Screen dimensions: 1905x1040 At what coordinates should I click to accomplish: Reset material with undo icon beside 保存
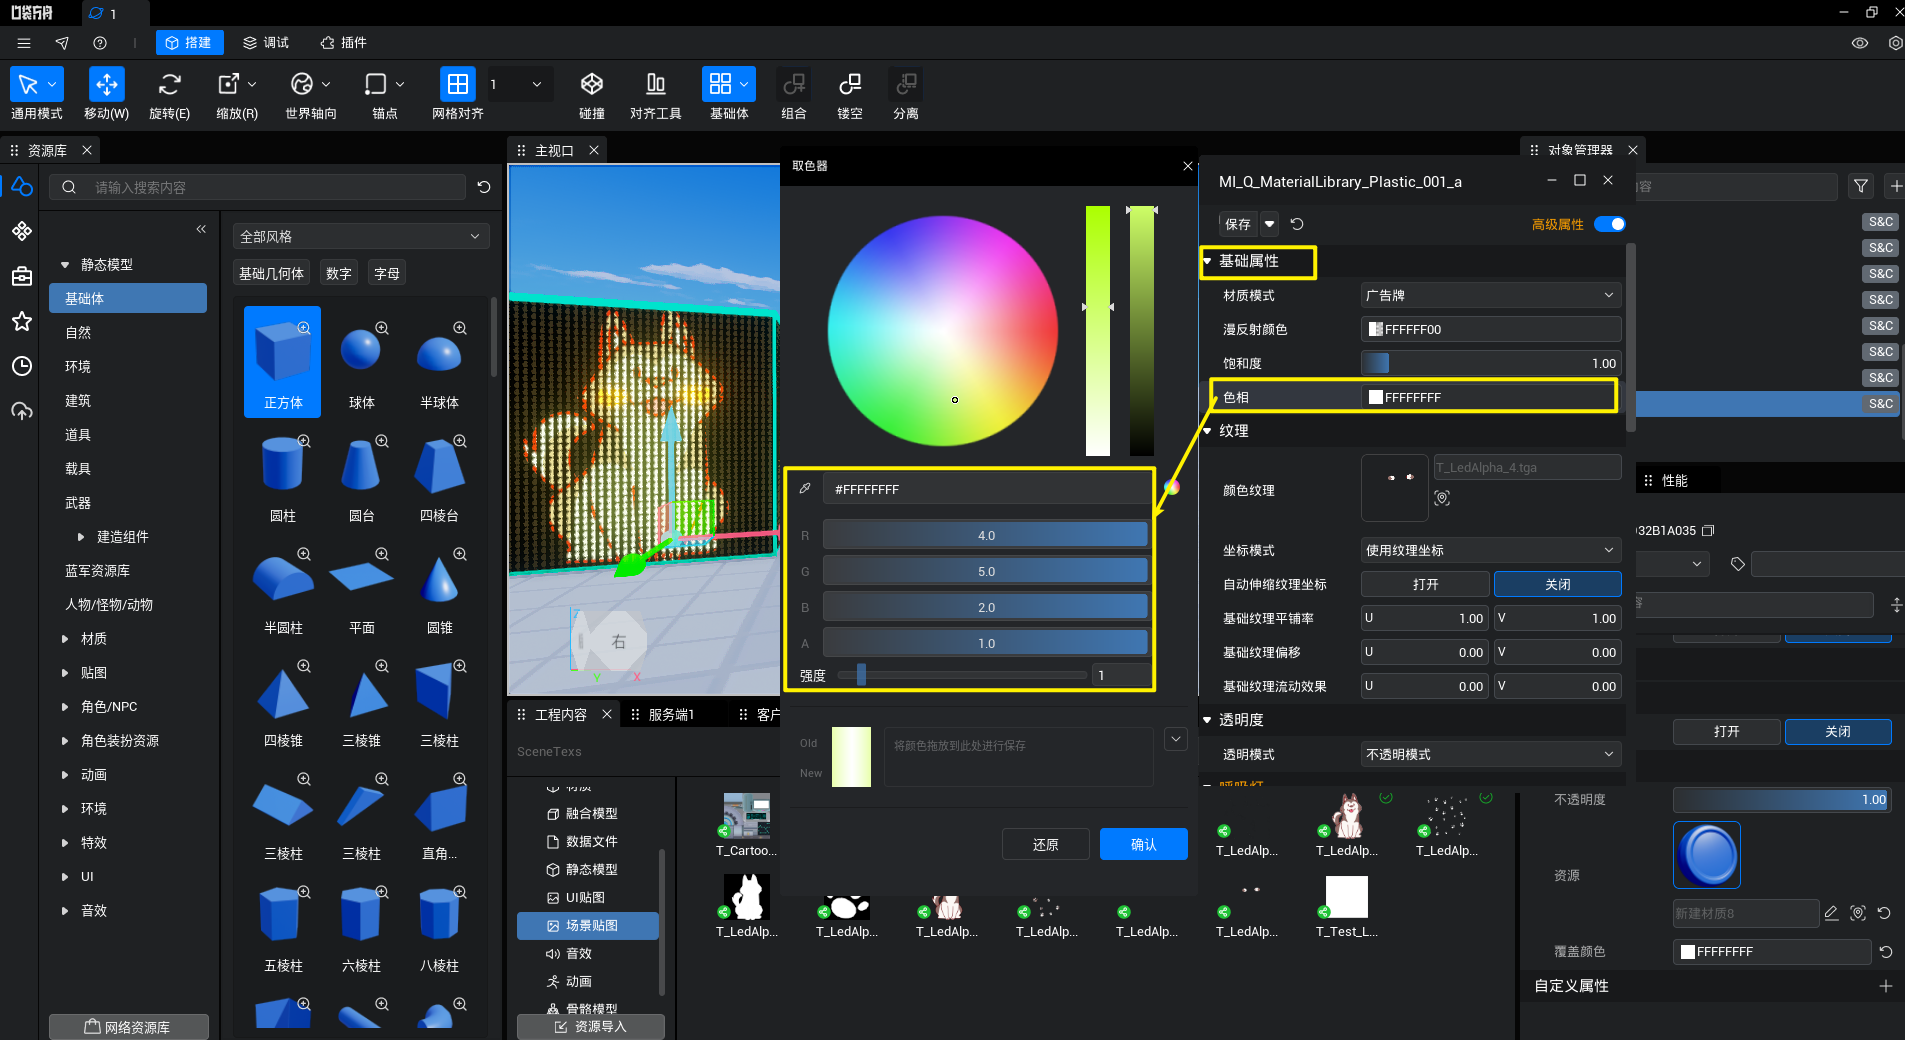[1297, 224]
